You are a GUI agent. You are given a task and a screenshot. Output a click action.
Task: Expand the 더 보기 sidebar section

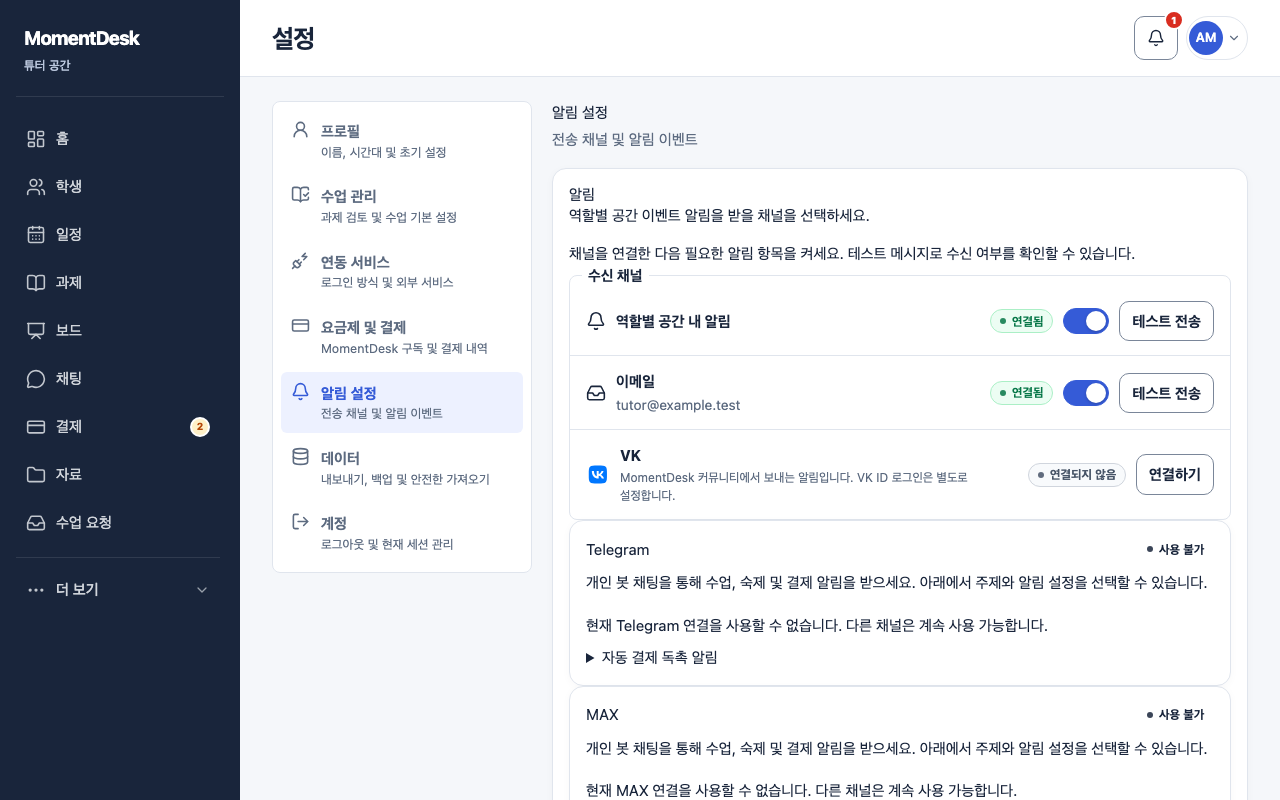(x=120, y=590)
